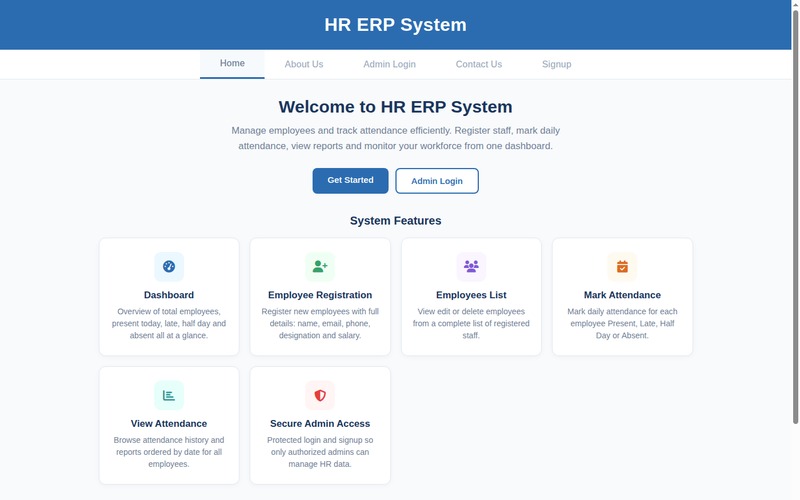Click the Employee Registration add-user icon
The height and width of the screenshot is (500, 800).
320,266
